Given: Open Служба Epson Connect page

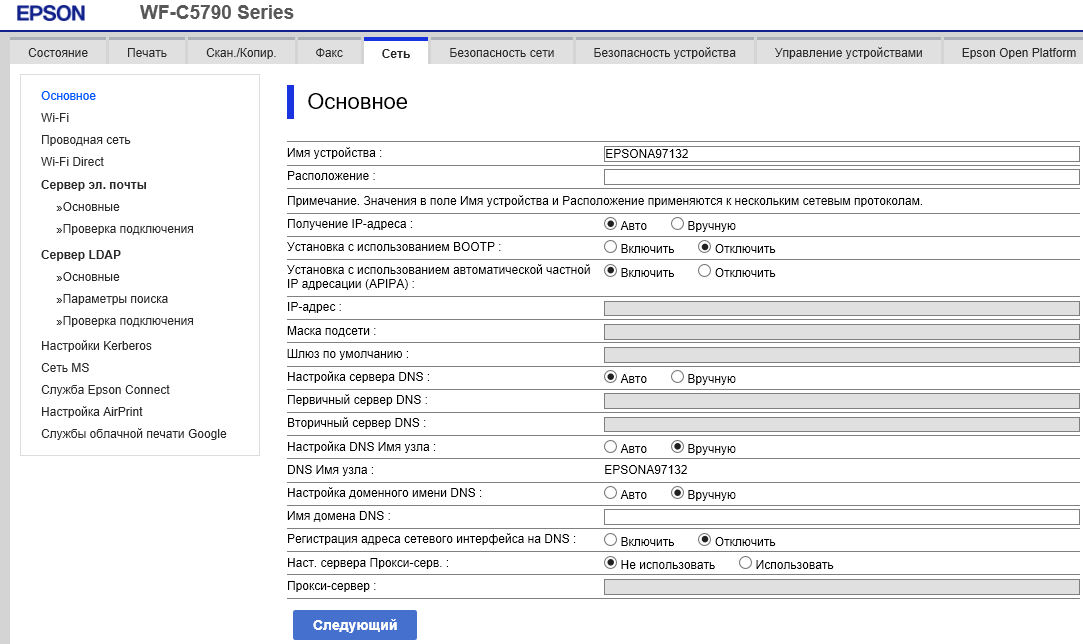Looking at the screenshot, I should point(105,390).
